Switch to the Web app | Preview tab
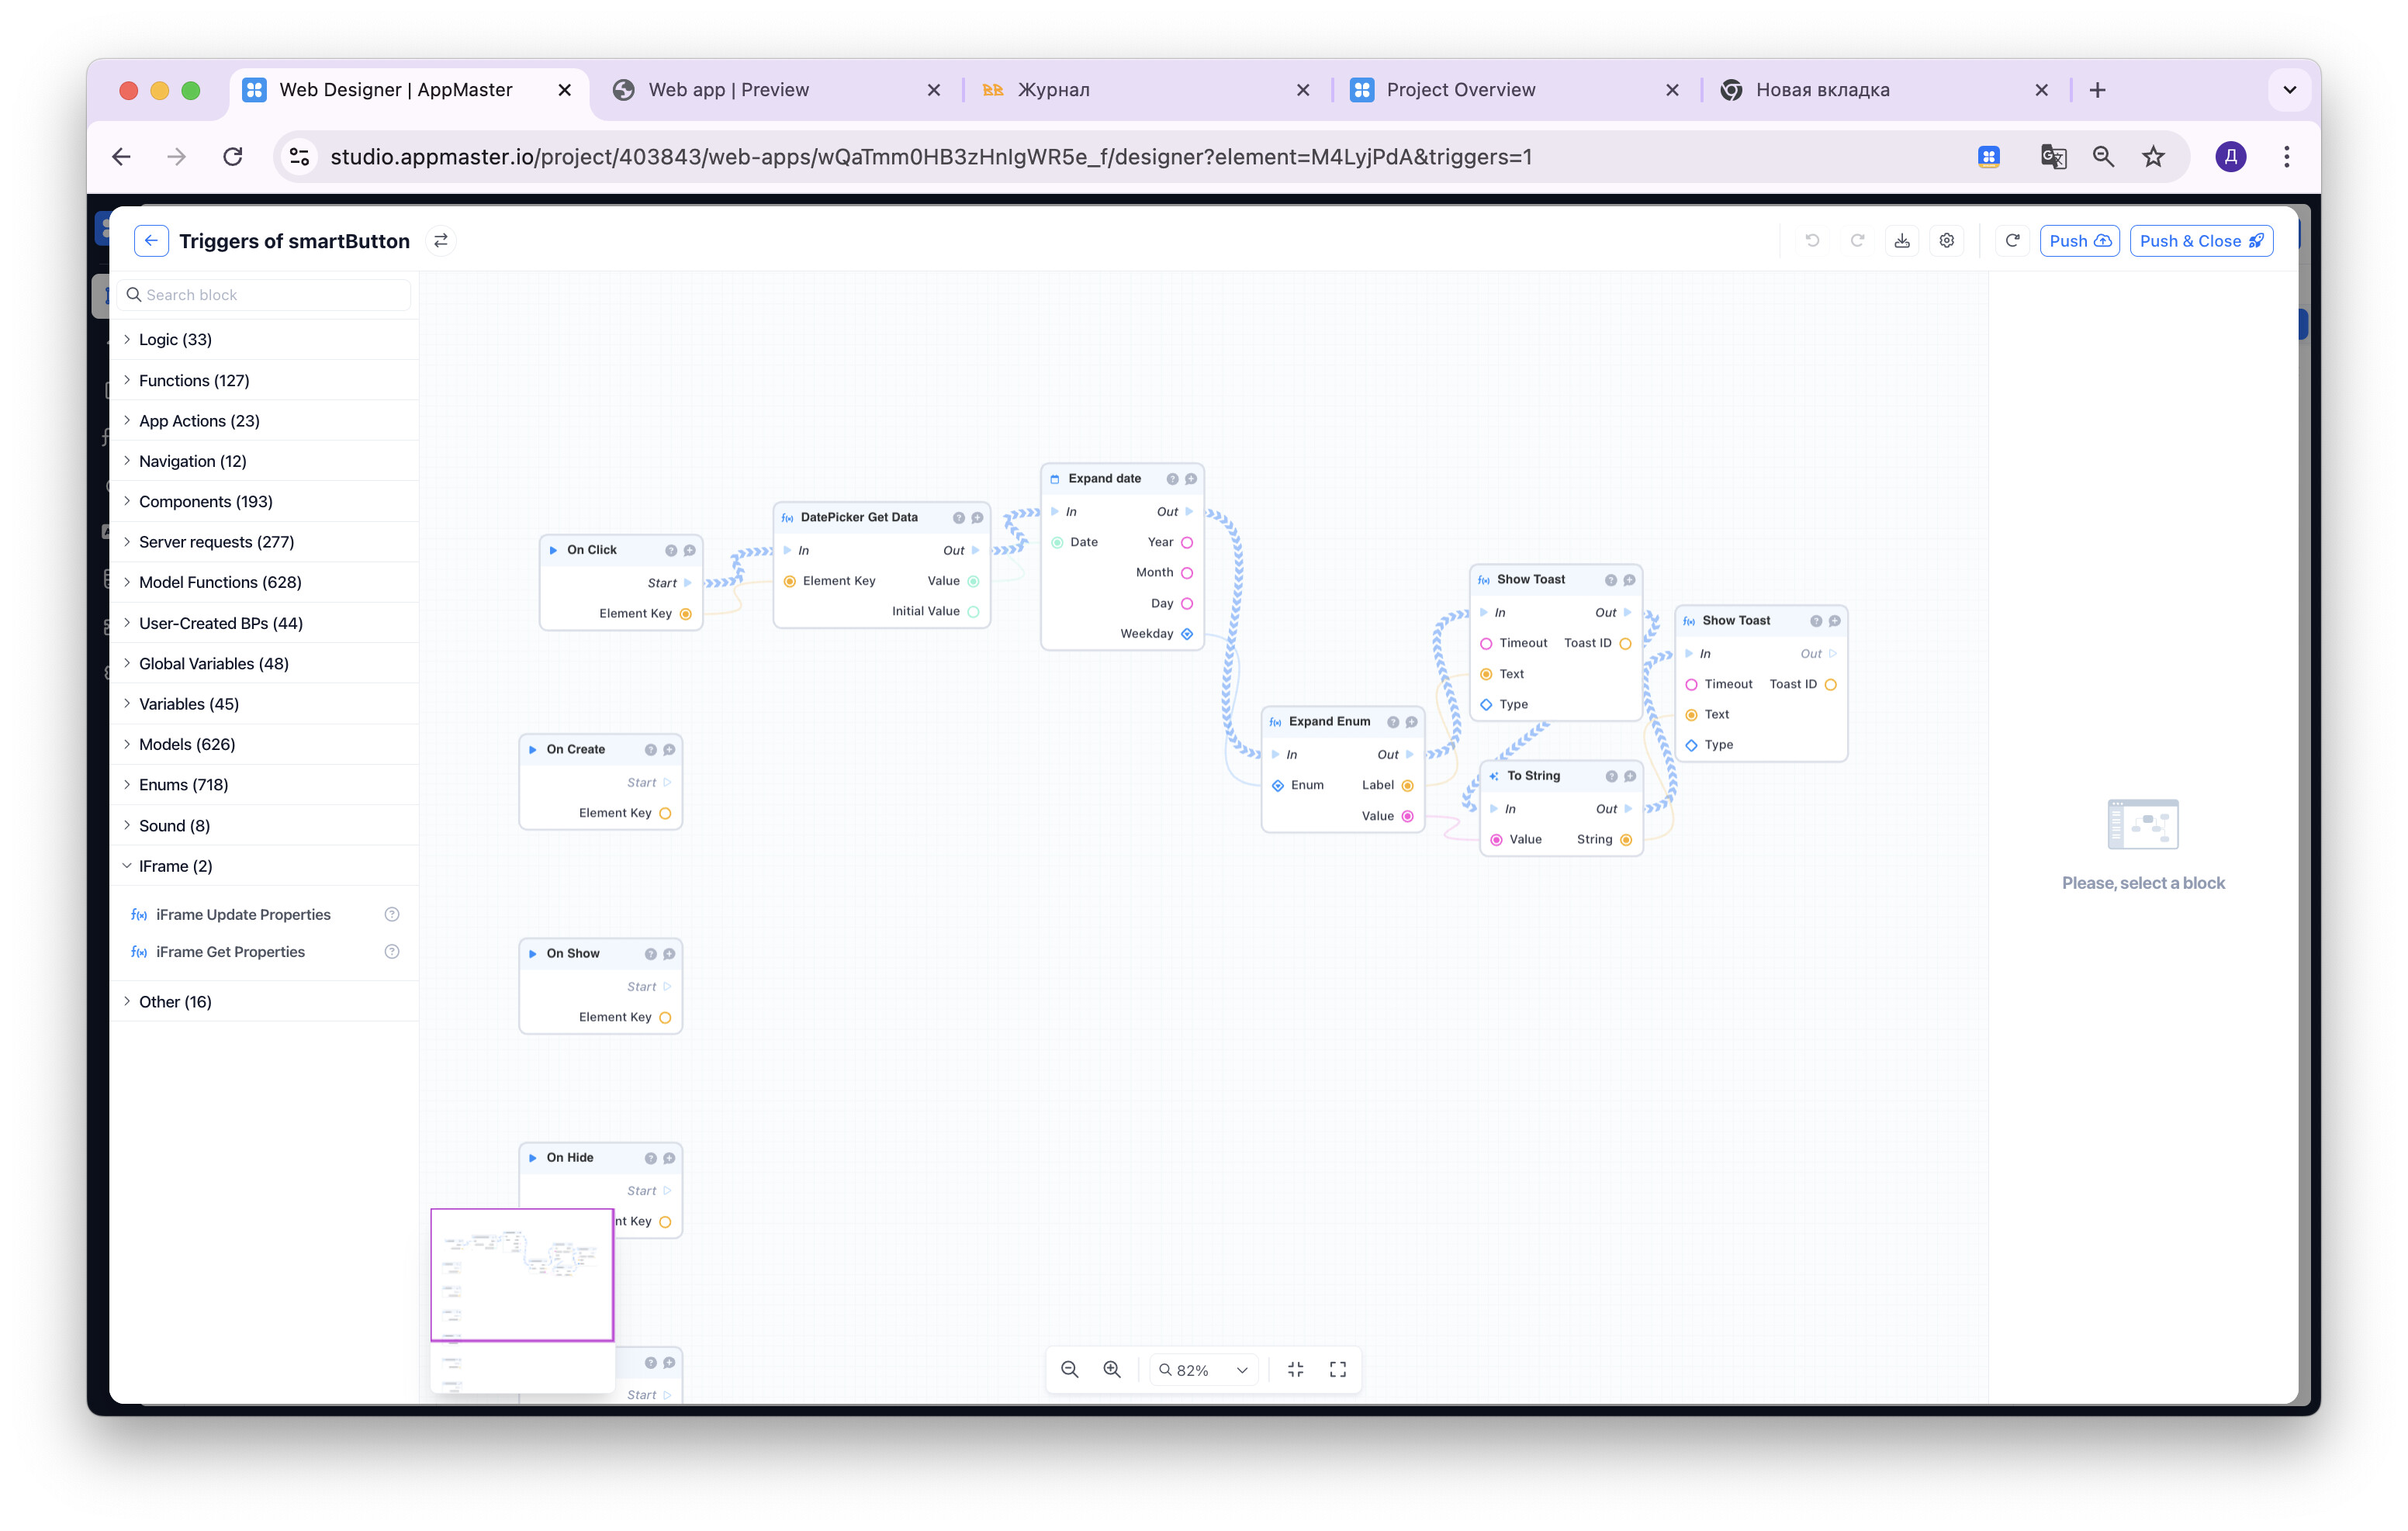The height and width of the screenshot is (1531, 2408). point(728,90)
